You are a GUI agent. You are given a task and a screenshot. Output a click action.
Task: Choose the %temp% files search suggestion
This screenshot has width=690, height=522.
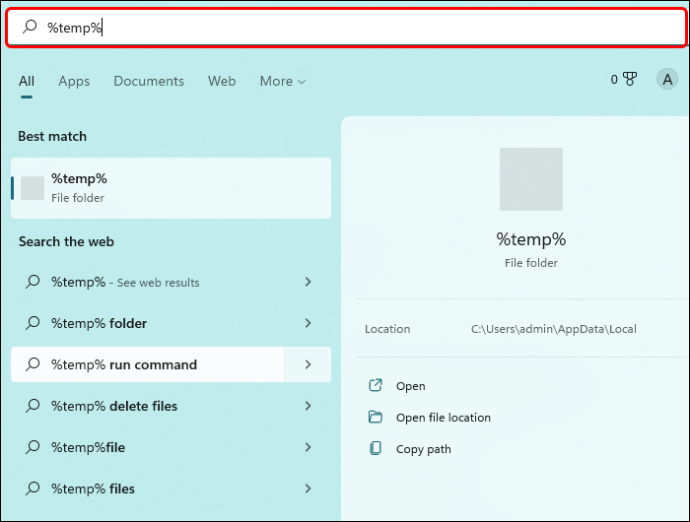171,489
